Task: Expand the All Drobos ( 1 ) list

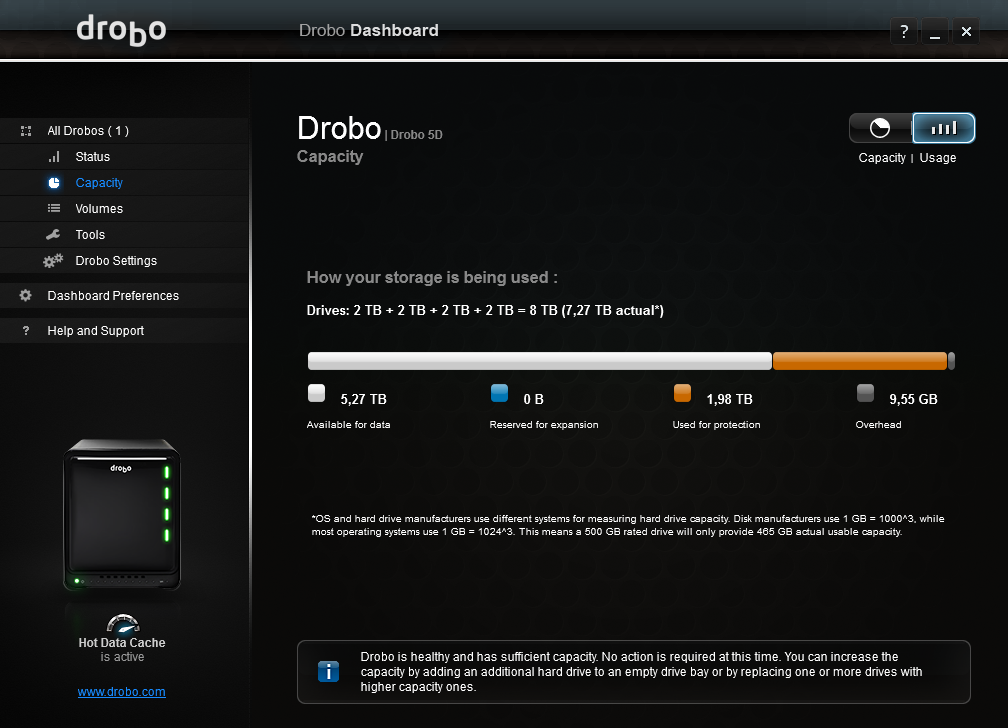Action: pyautogui.click(x=88, y=131)
